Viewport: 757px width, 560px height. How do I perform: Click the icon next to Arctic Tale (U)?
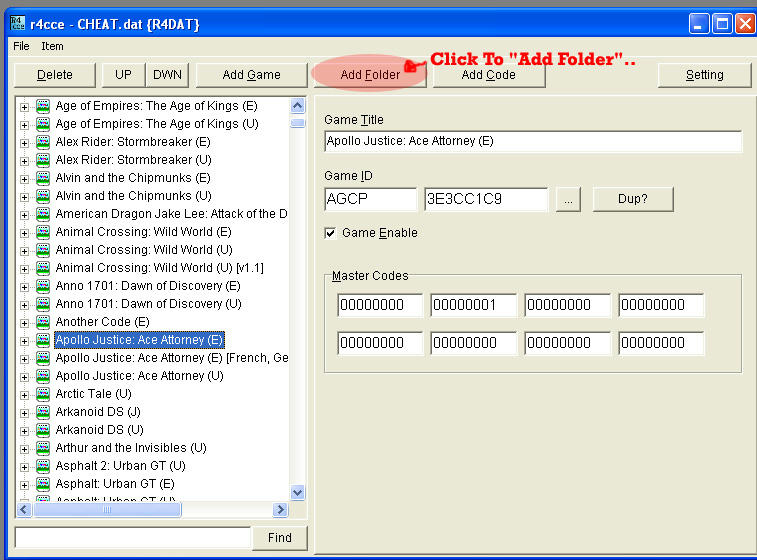click(x=43, y=394)
